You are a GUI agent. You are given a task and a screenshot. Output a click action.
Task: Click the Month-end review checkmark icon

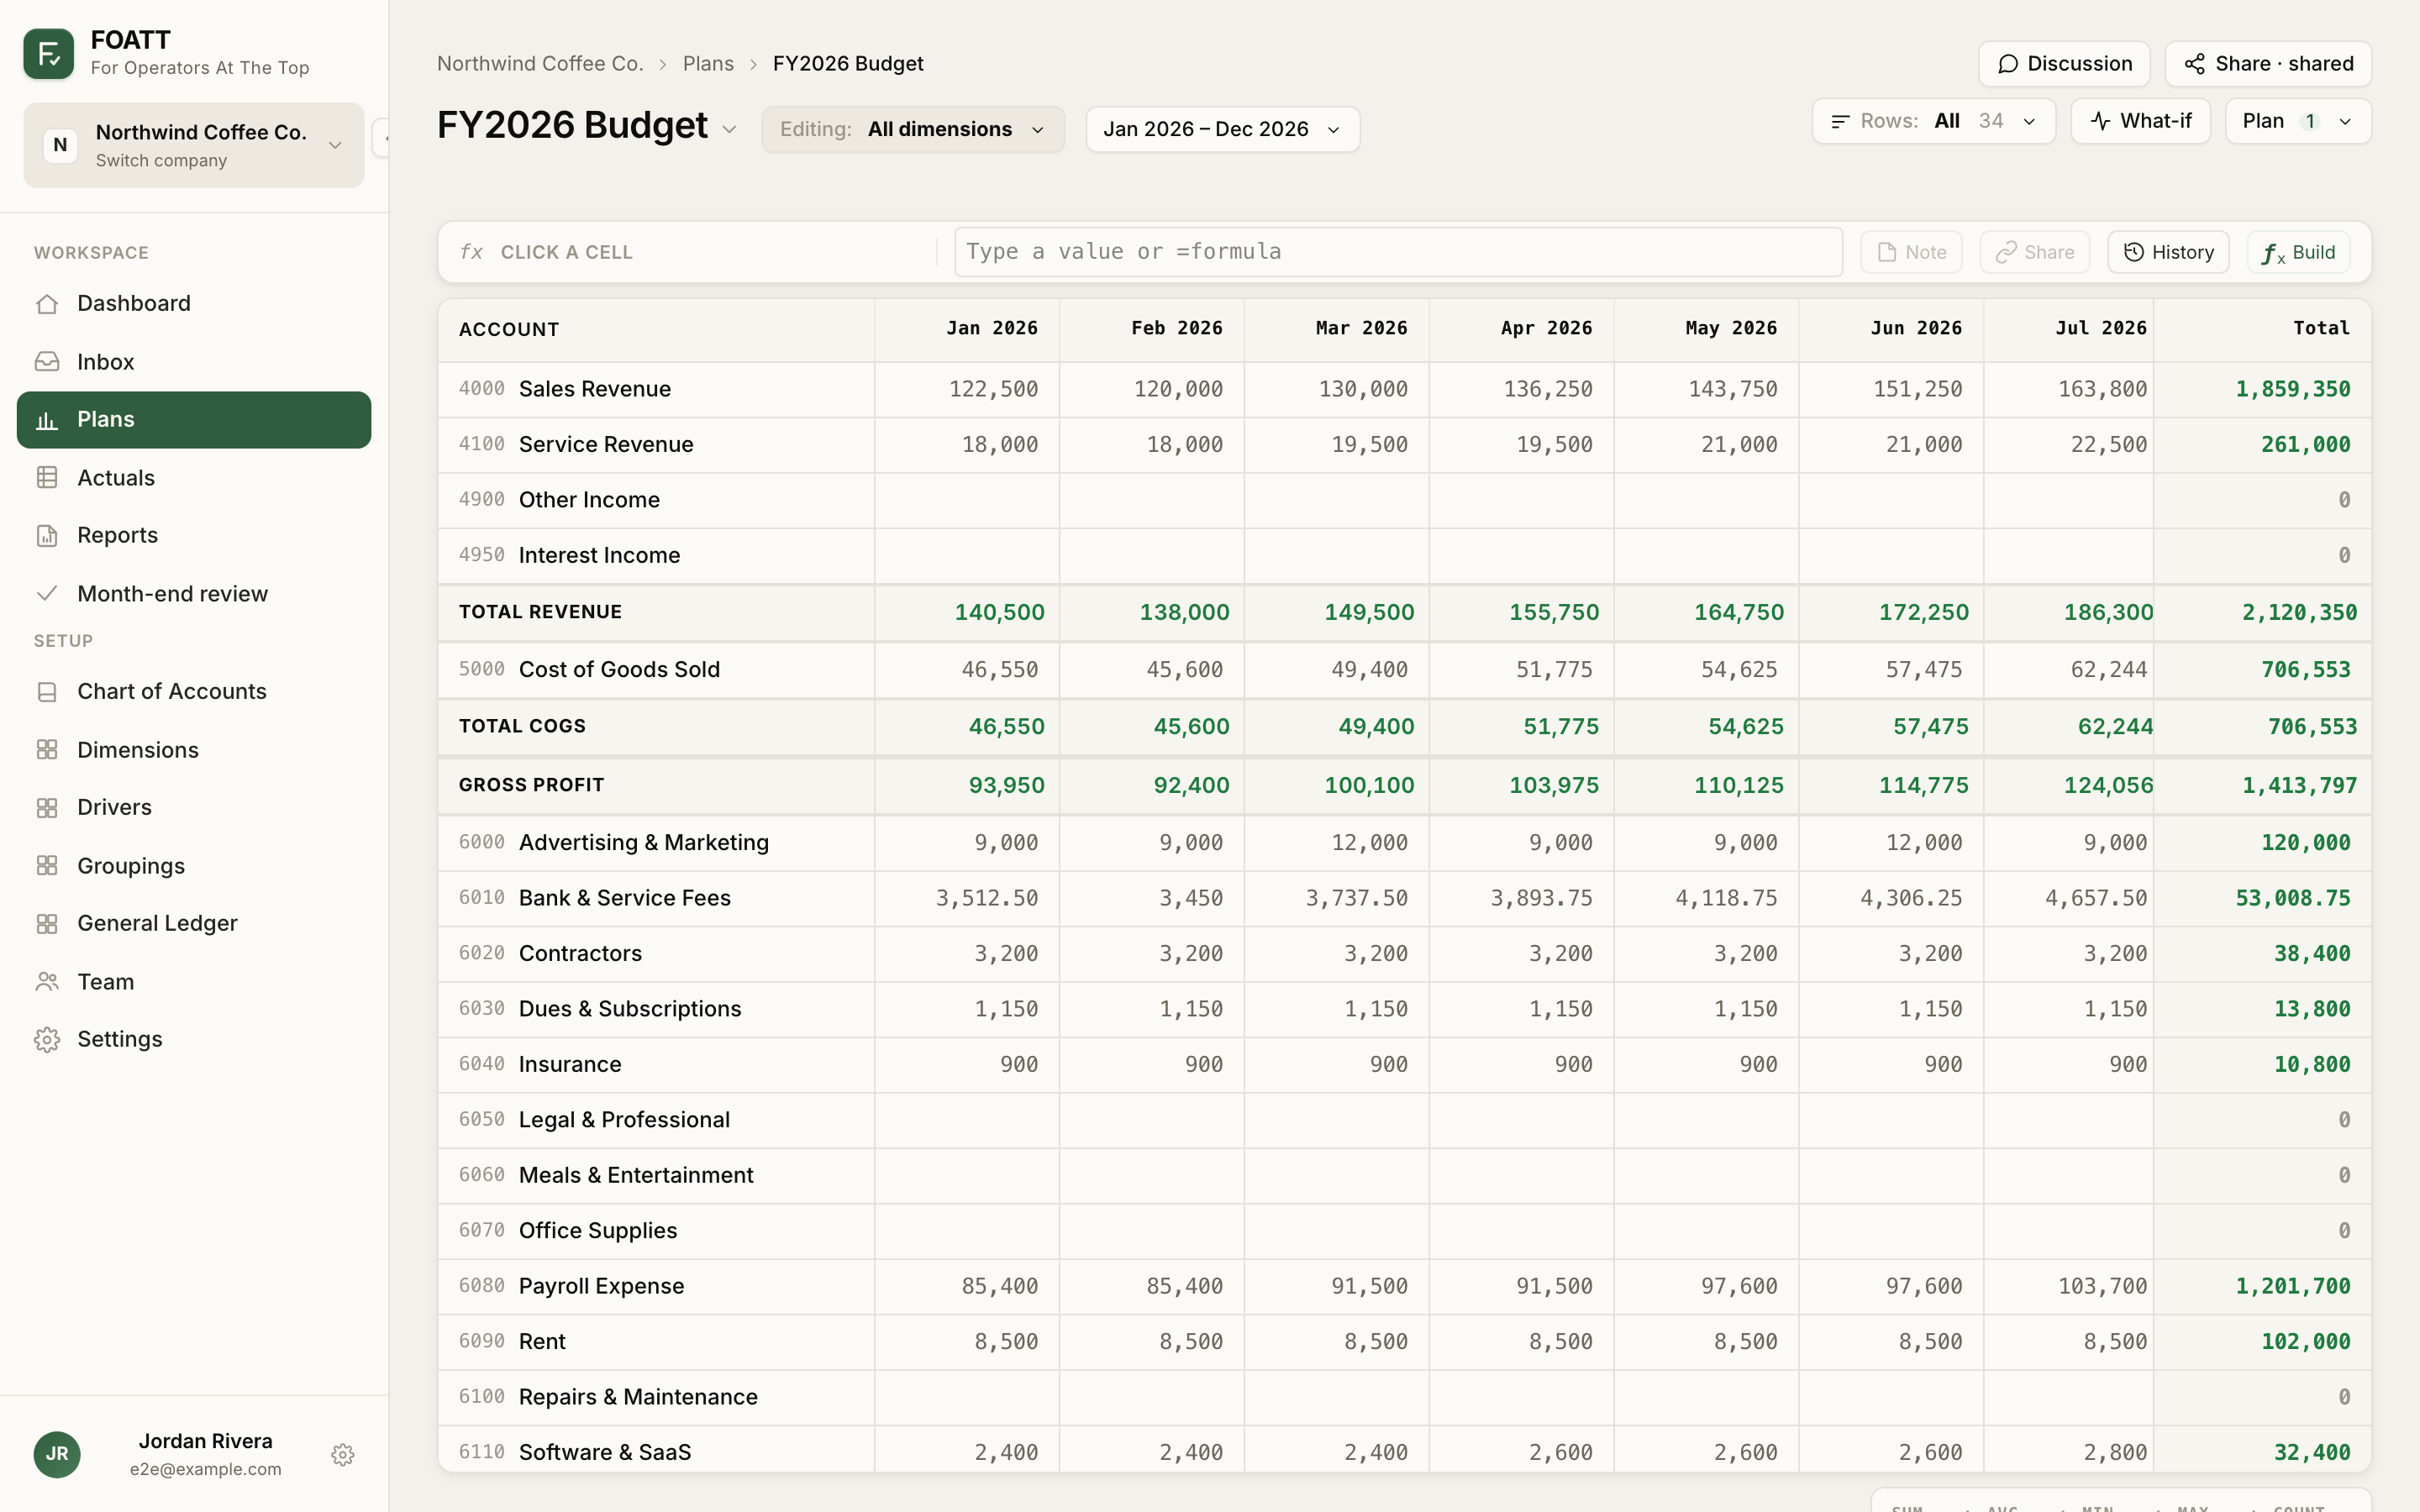click(x=47, y=594)
